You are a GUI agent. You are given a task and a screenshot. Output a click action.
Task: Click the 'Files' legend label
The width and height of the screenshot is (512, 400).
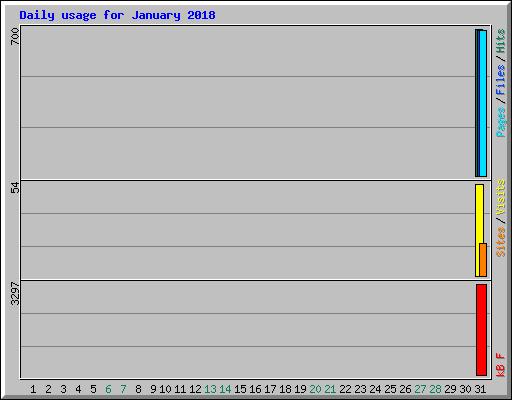(x=500, y=80)
